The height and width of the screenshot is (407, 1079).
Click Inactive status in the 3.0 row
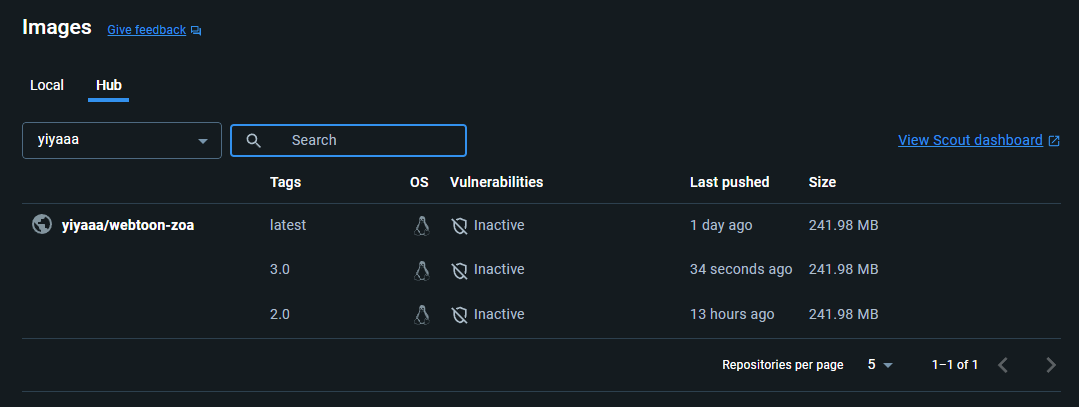point(499,269)
